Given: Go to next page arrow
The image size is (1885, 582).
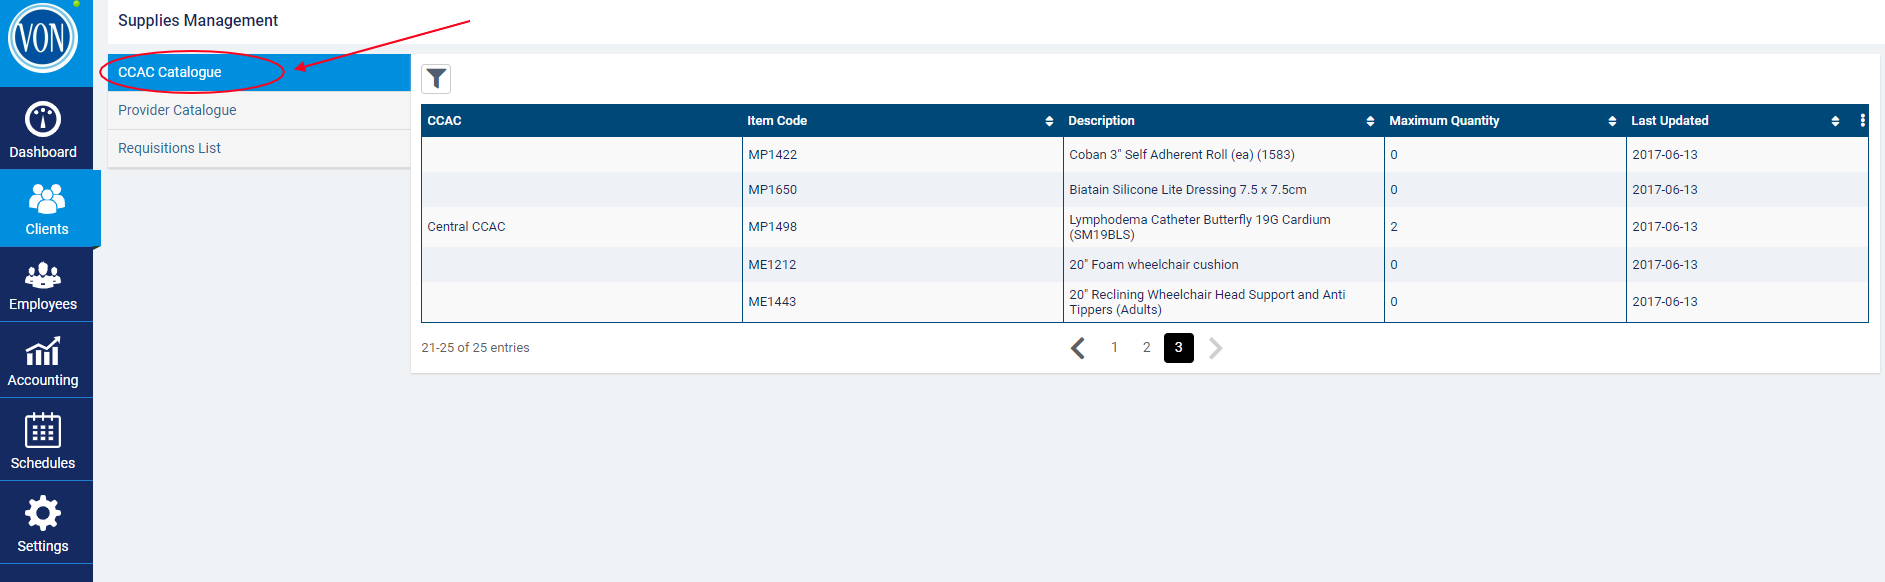Looking at the screenshot, I should coord(1215,348).
